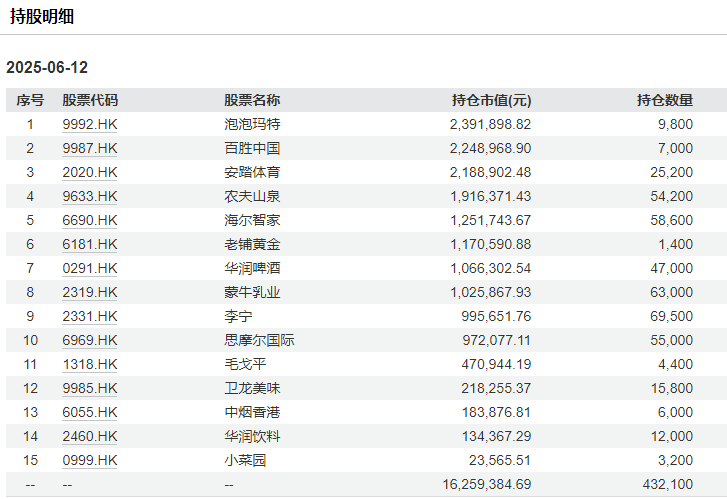
Task: Click stock code 6181.HK
Action: 89,244
